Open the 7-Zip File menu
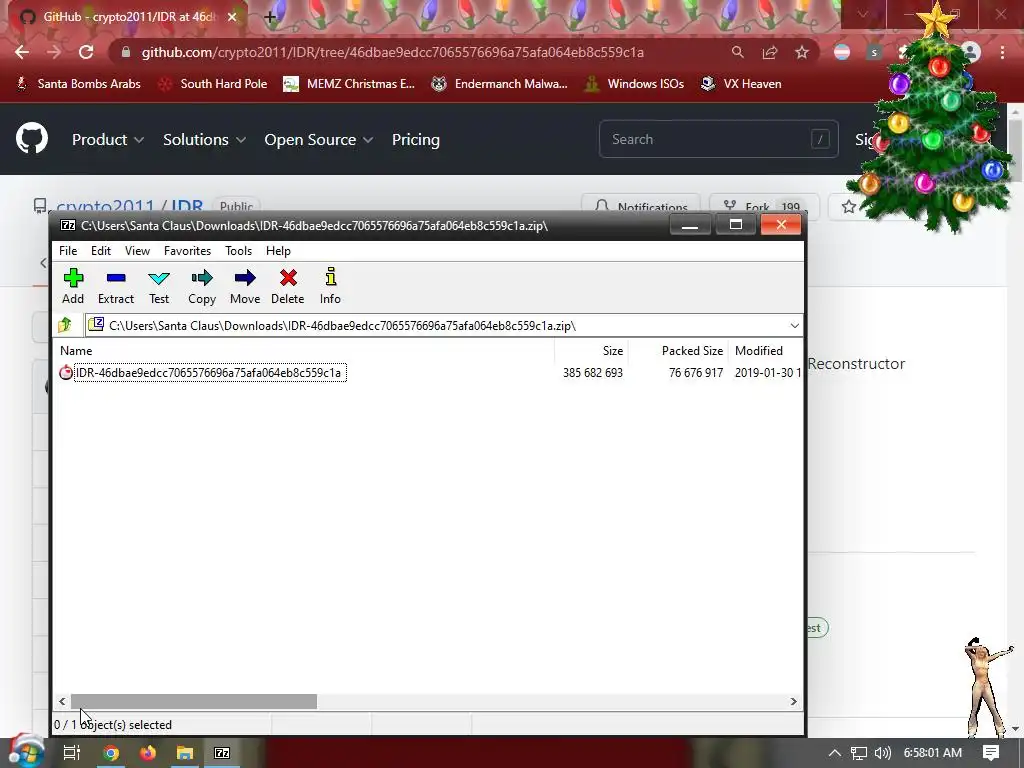The image size is (1024, 768). 68,251
